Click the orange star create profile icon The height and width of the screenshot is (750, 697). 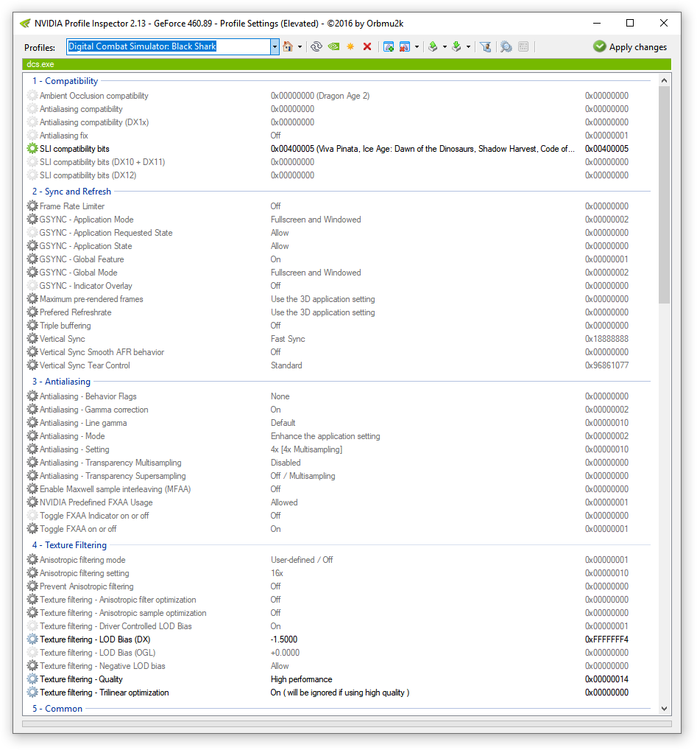pyautogui.click(x=351, y=46)
